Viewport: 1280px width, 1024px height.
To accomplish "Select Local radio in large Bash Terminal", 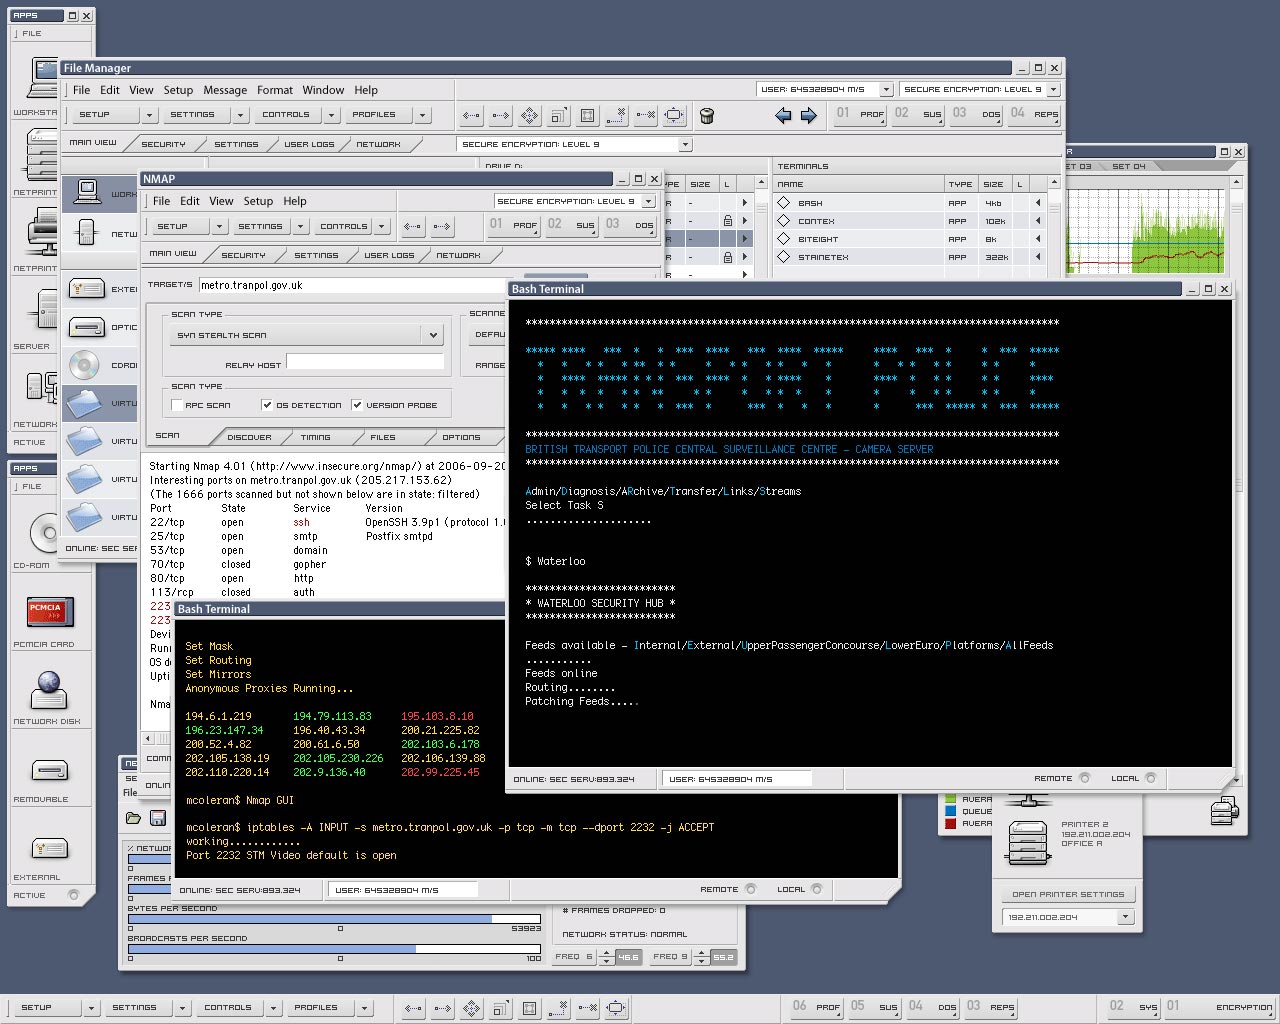I will click(1151, 778).
